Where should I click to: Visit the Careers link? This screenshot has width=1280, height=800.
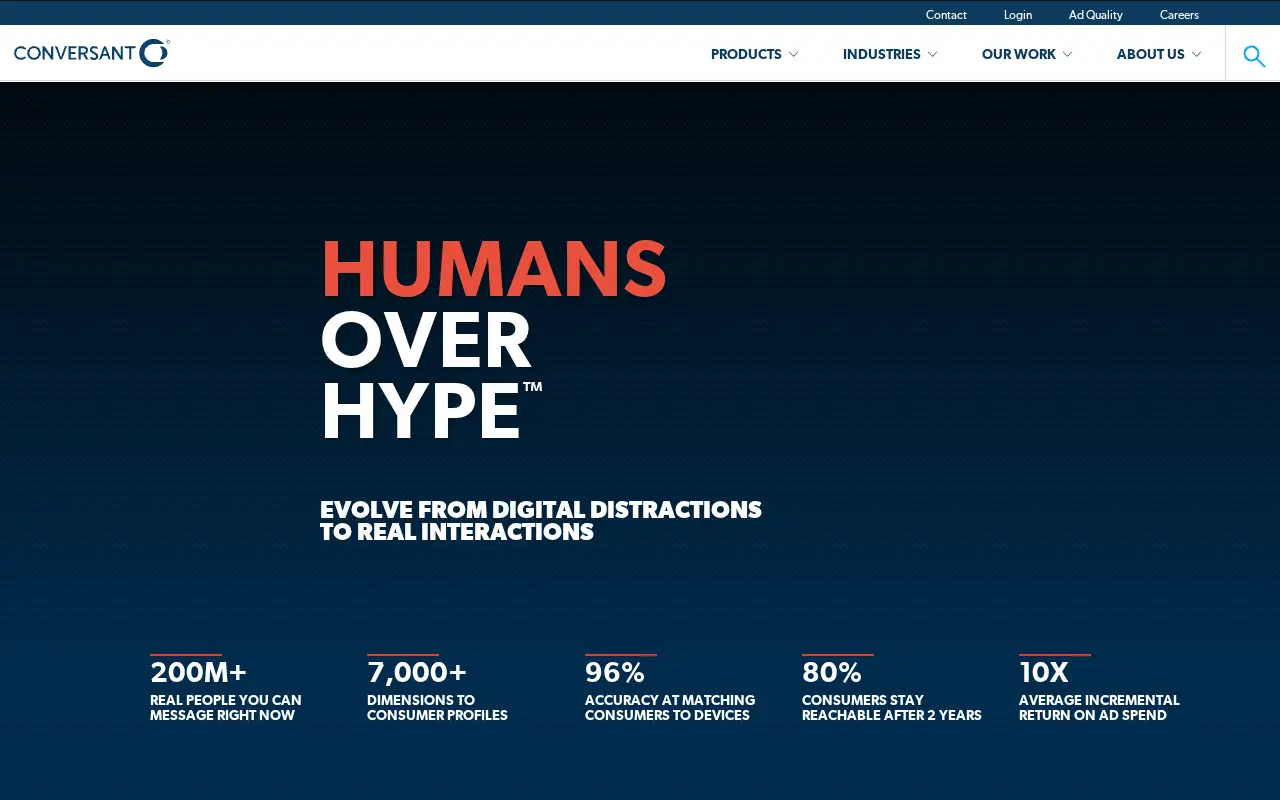click(x=1179, y=15)
